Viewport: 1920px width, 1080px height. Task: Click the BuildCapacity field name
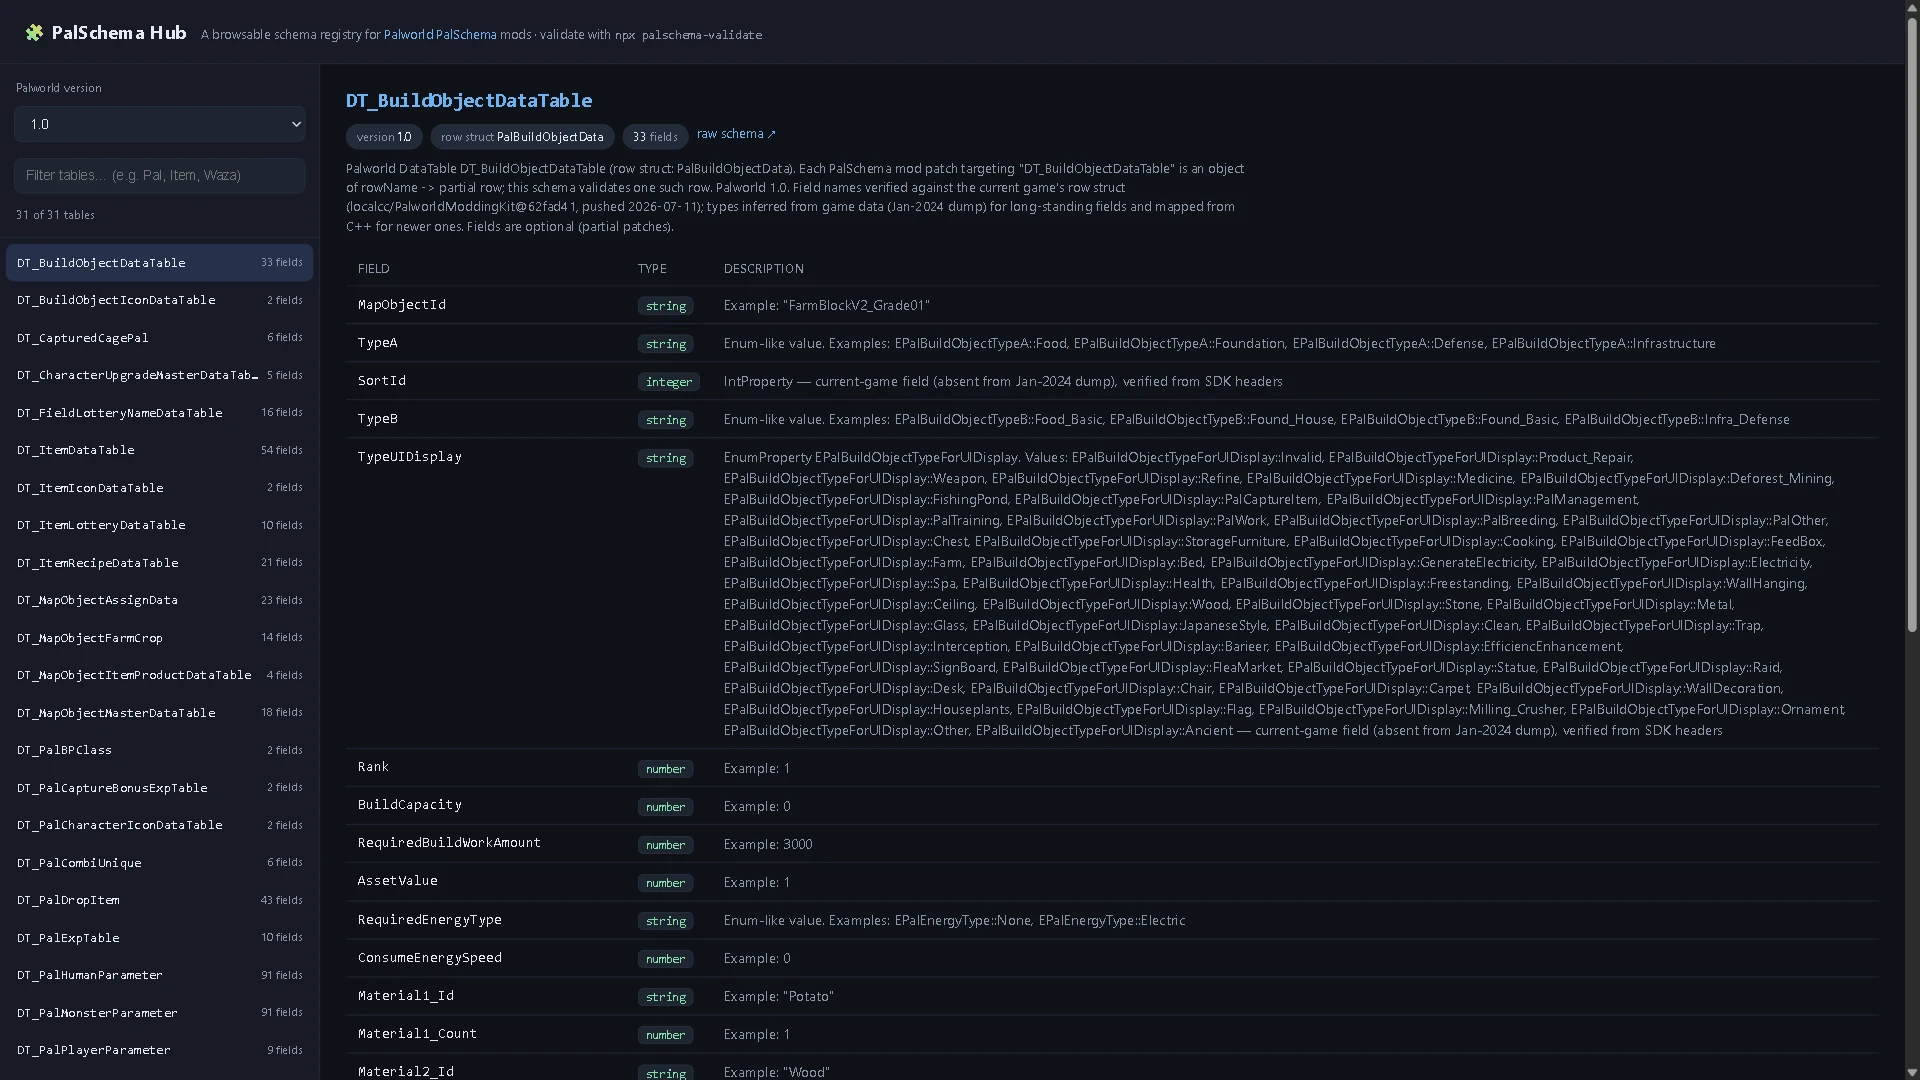click(x=410, y=805)
